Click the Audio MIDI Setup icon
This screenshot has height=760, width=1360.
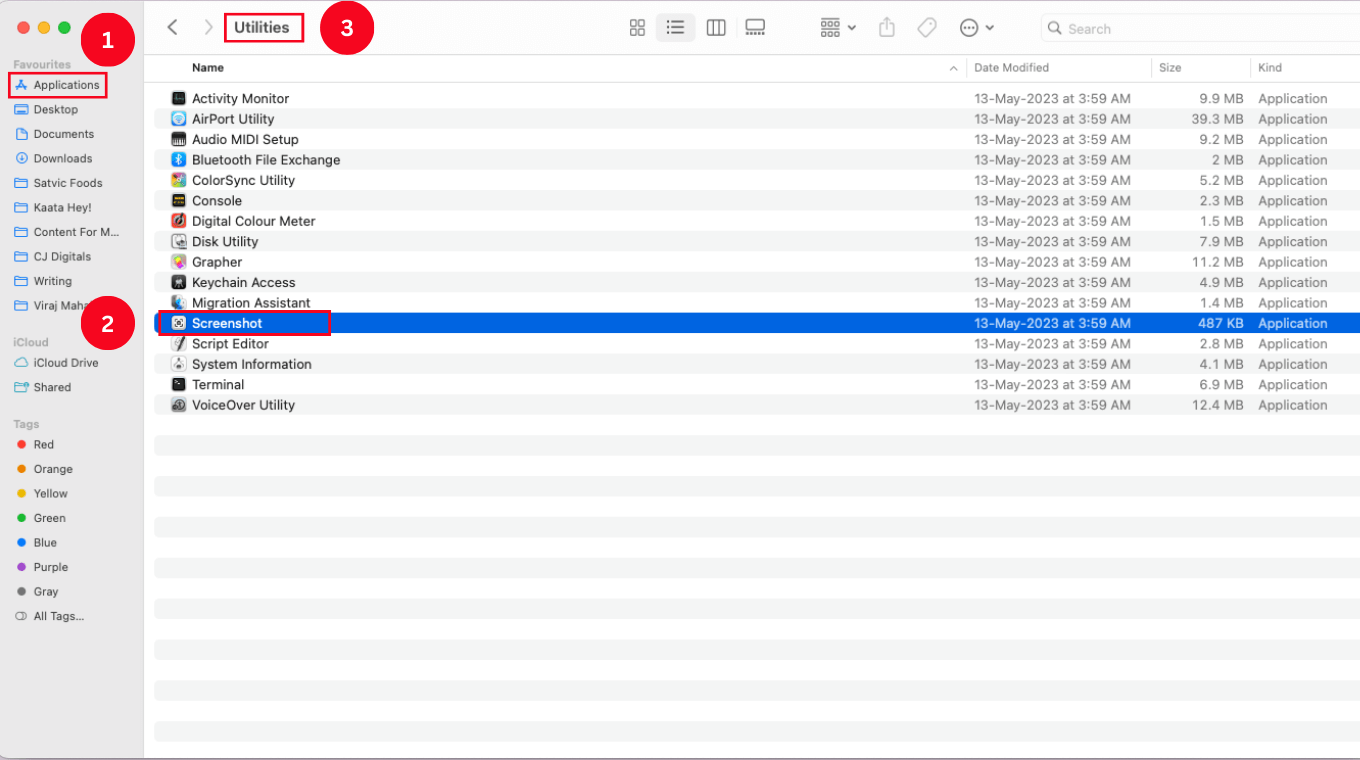pyautogui.click(x=179, y=139)
